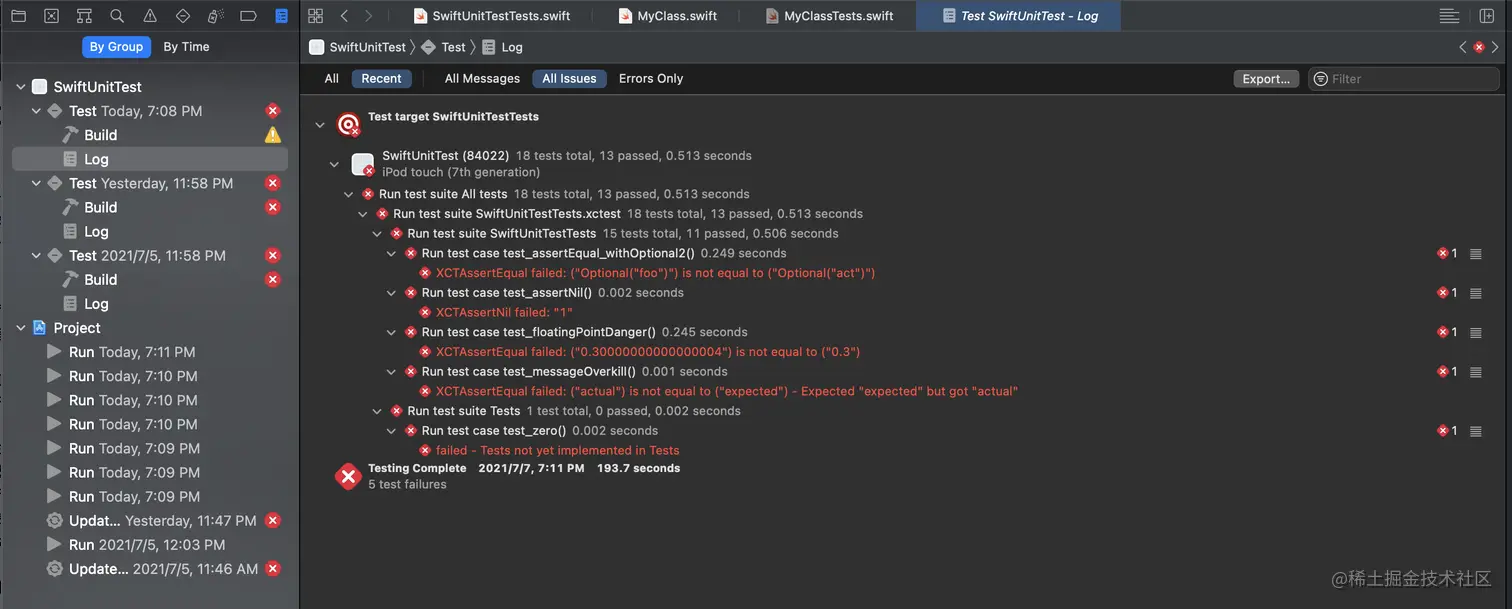Add an editor pane on the right
The image size is (1512, 609).
1487,16
